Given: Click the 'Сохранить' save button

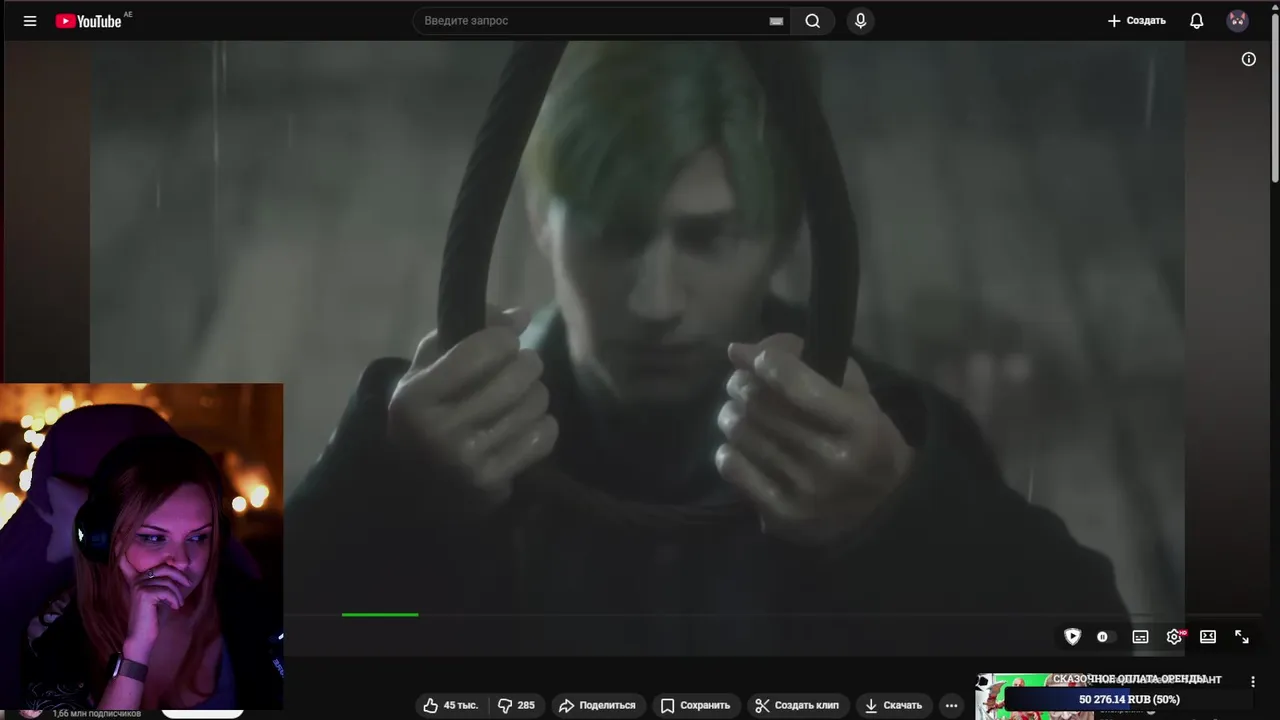Looking at the screenshot, I should point(695,705).
